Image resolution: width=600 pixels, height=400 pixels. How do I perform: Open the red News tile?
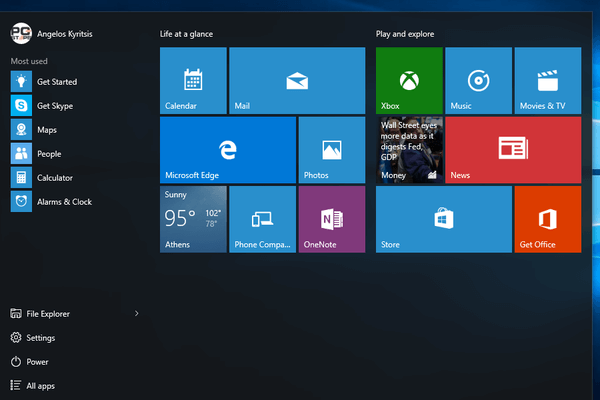coord(513,150)
